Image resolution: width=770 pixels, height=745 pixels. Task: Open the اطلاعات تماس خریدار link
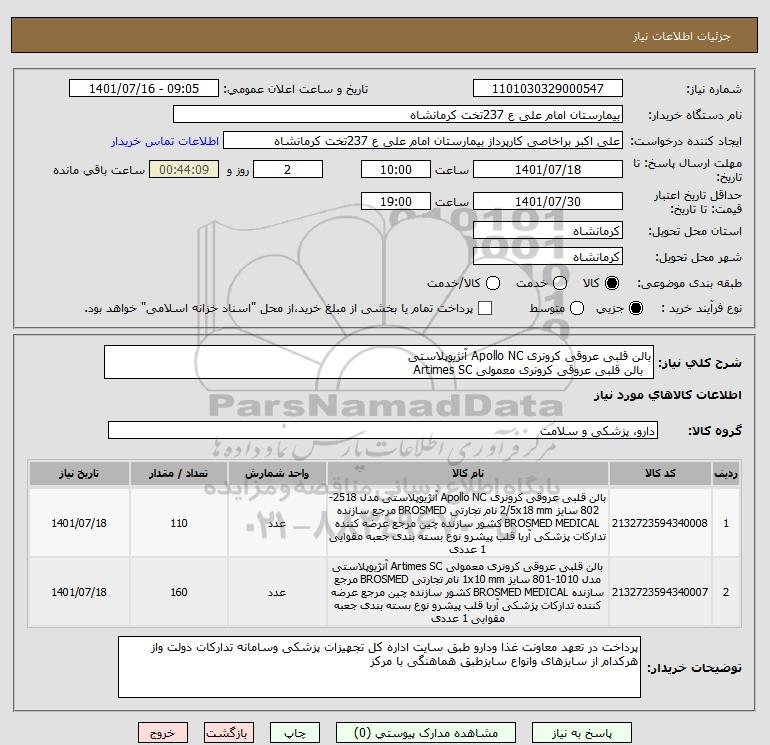point(165,141)
